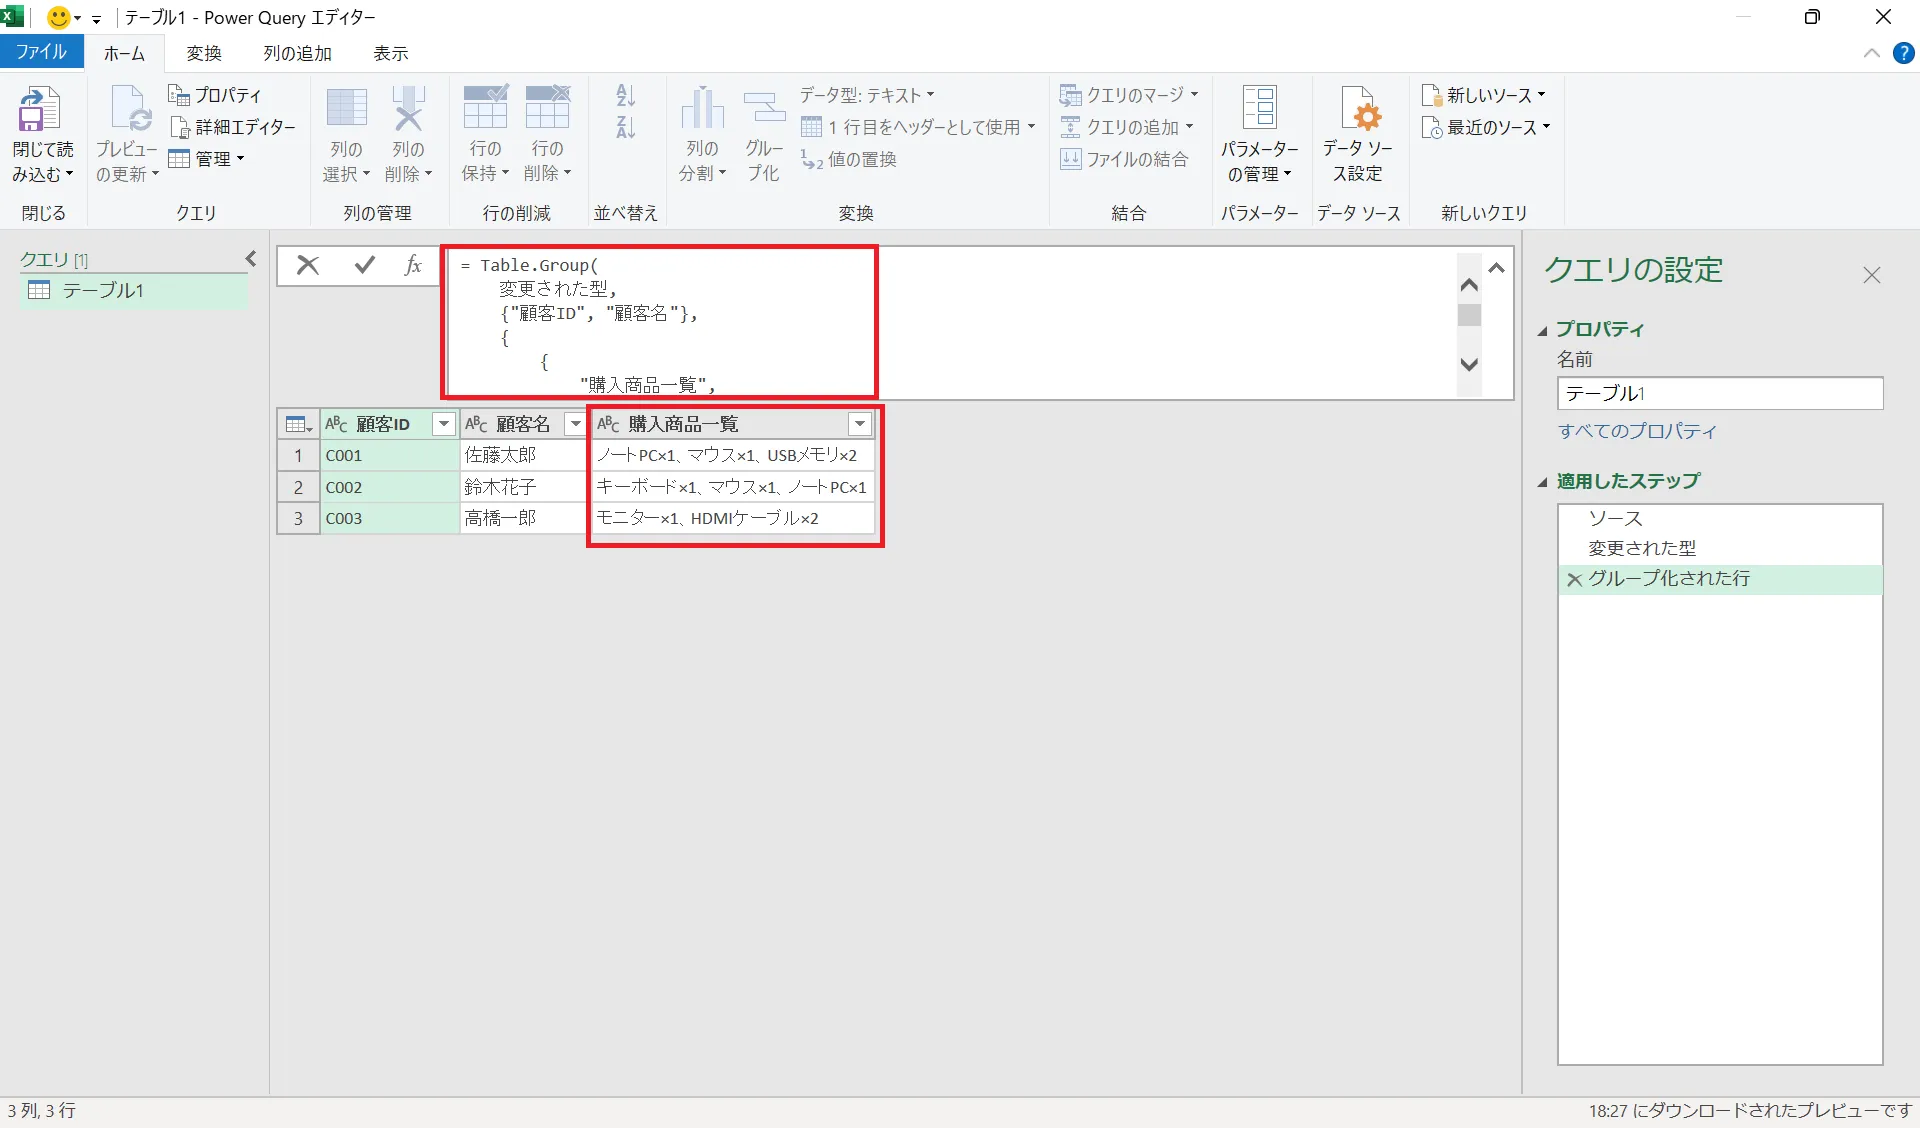Switch to the 変換 ribbon tab
The image size is (1920, 1128).
[204, 53]
